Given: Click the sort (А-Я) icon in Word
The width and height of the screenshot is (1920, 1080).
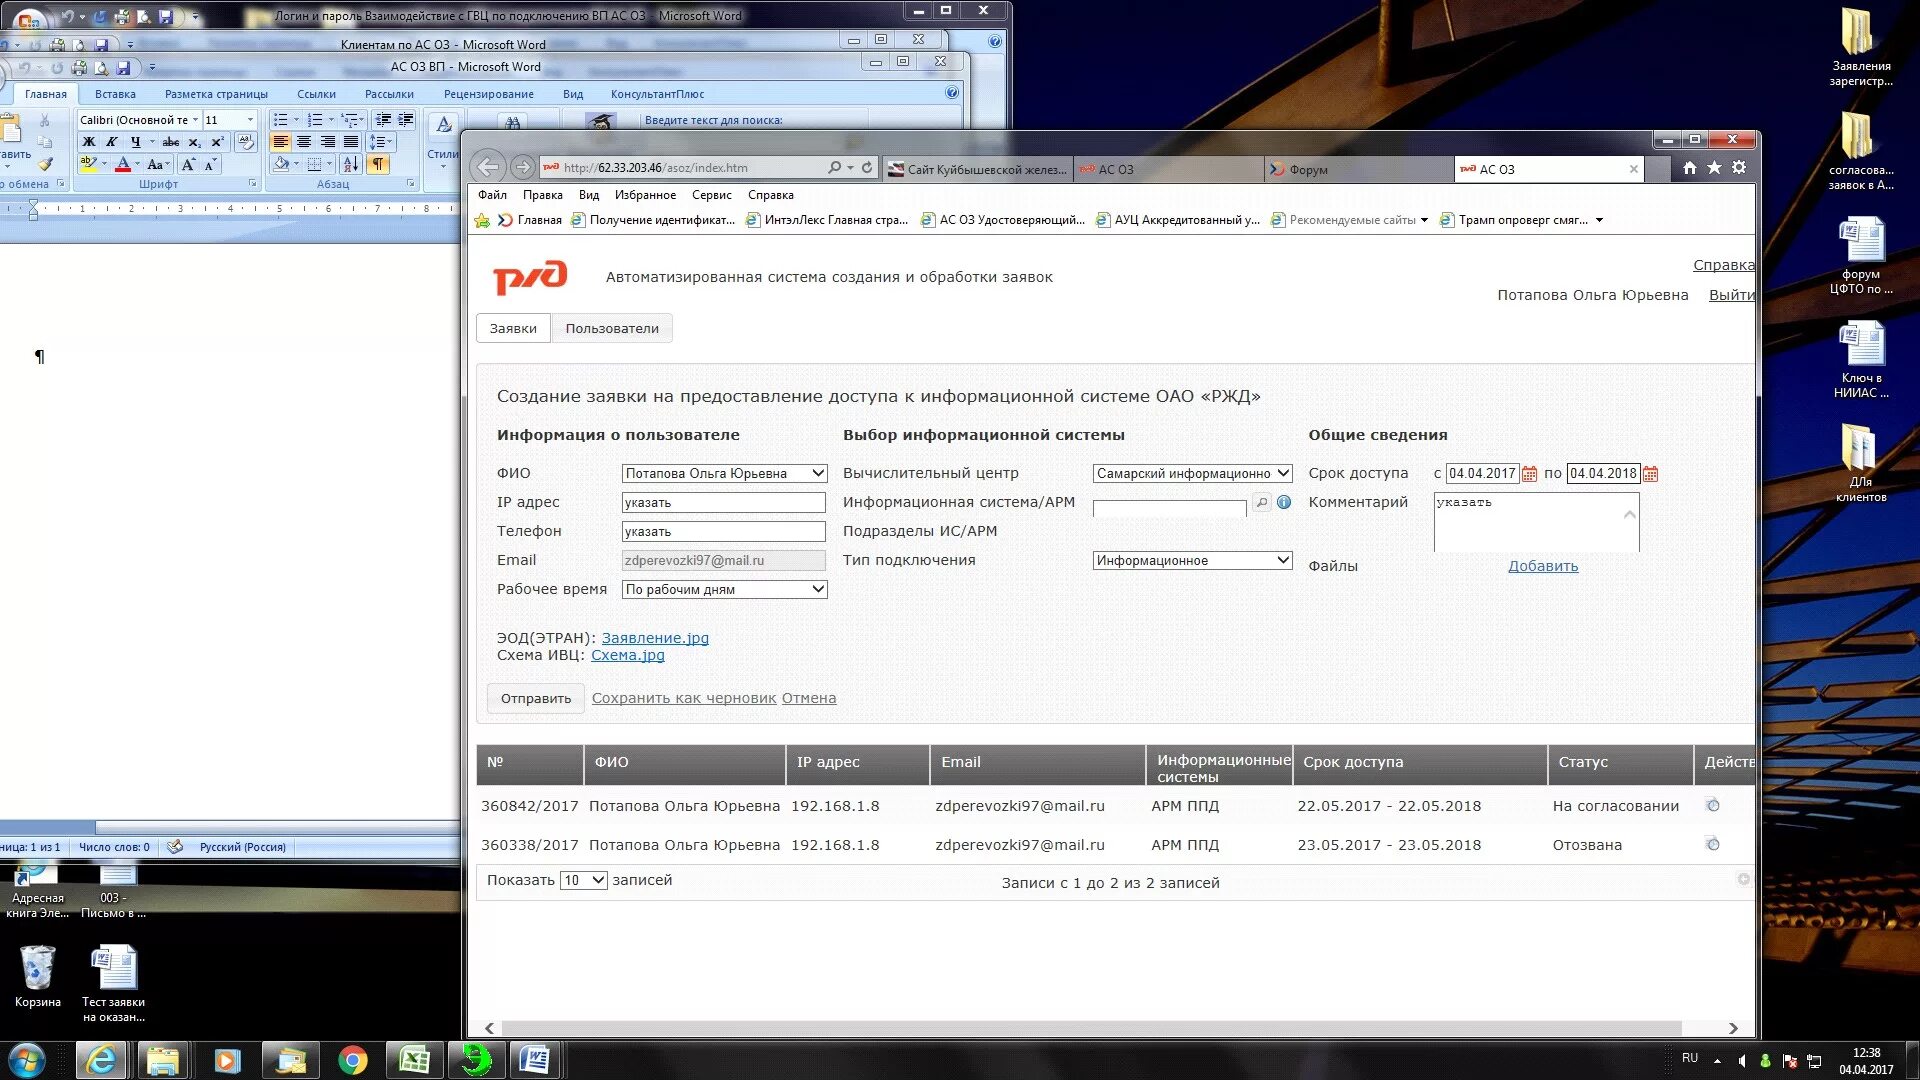Looking at the screenshot, I should [351, 164].
